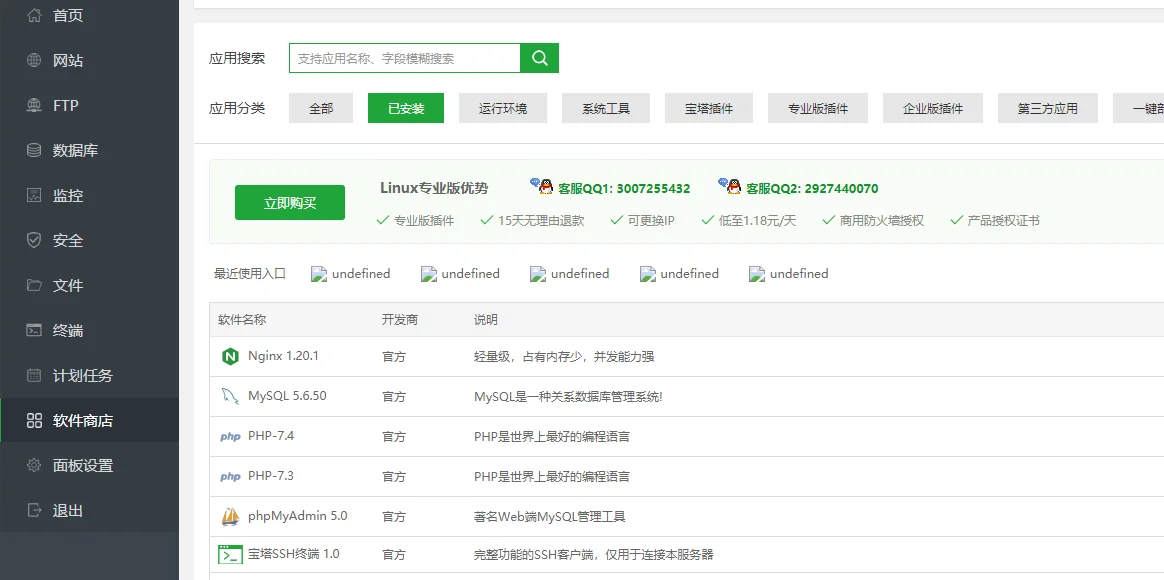The image size is (1164, 580).
Task: Open phpMyAdmin 5.0 software name
Action: tap(298, 515)
